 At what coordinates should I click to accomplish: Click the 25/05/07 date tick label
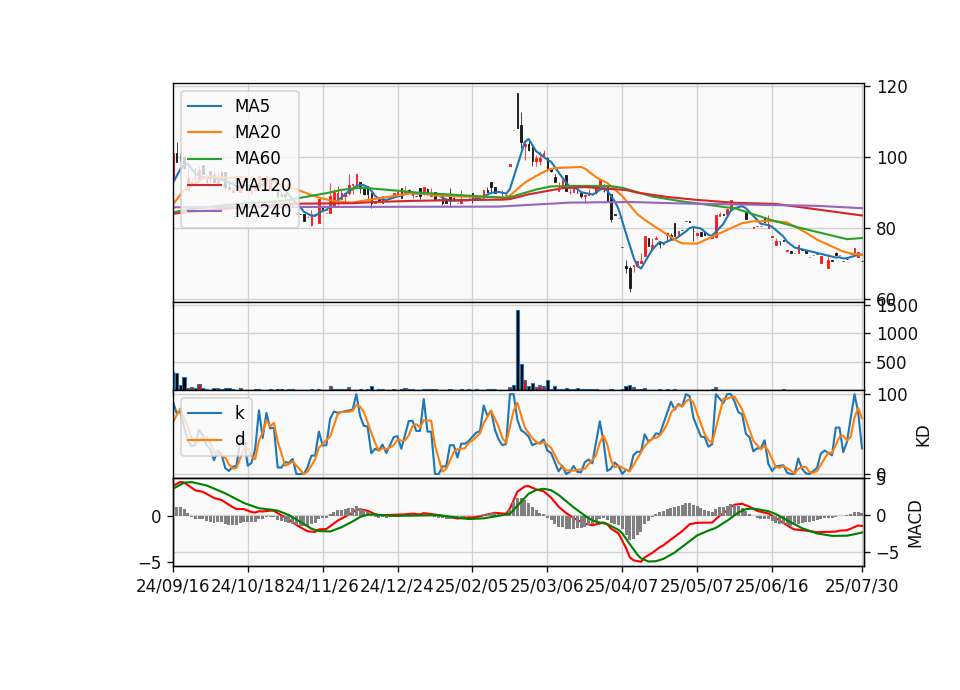[x=697, y=587]
